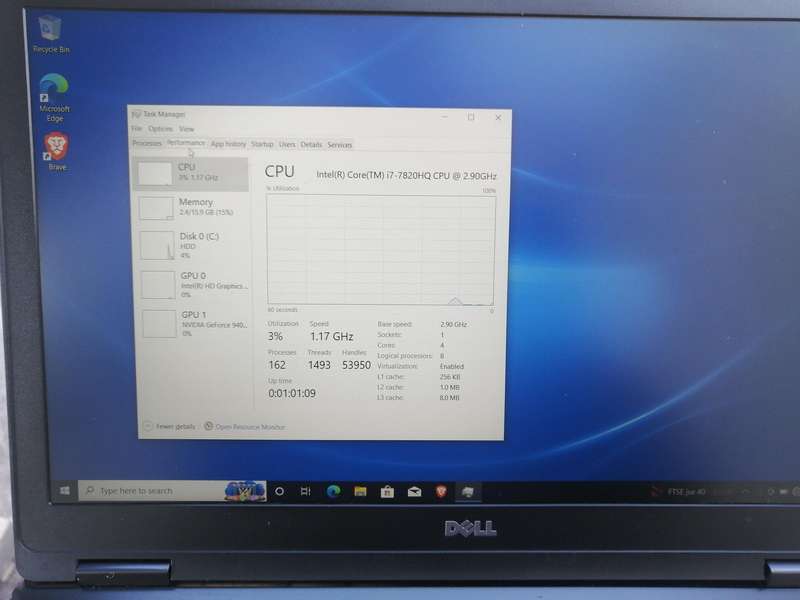This screenshot has width=800, height=600.
Task: Click the Disk 0 mini graph thumbnail
Action: tap(158, 245)
